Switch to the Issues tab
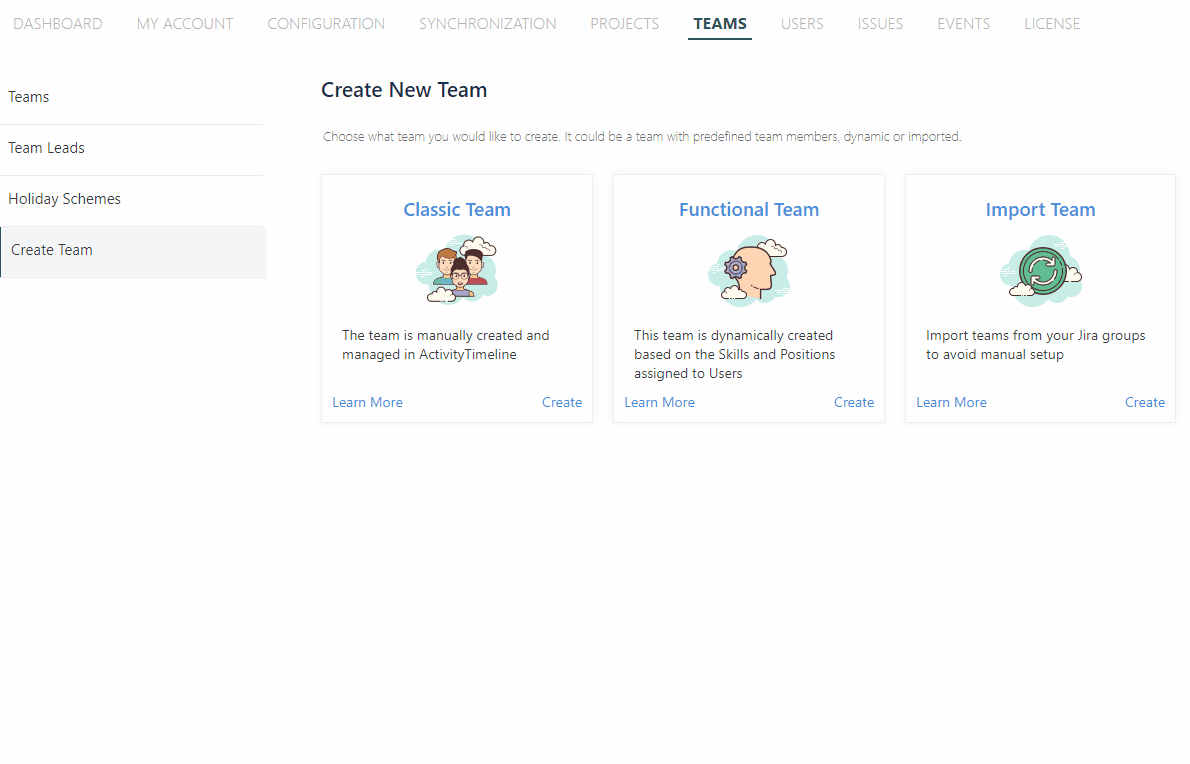The image size is (1190, 764). [x=880, y=24]
